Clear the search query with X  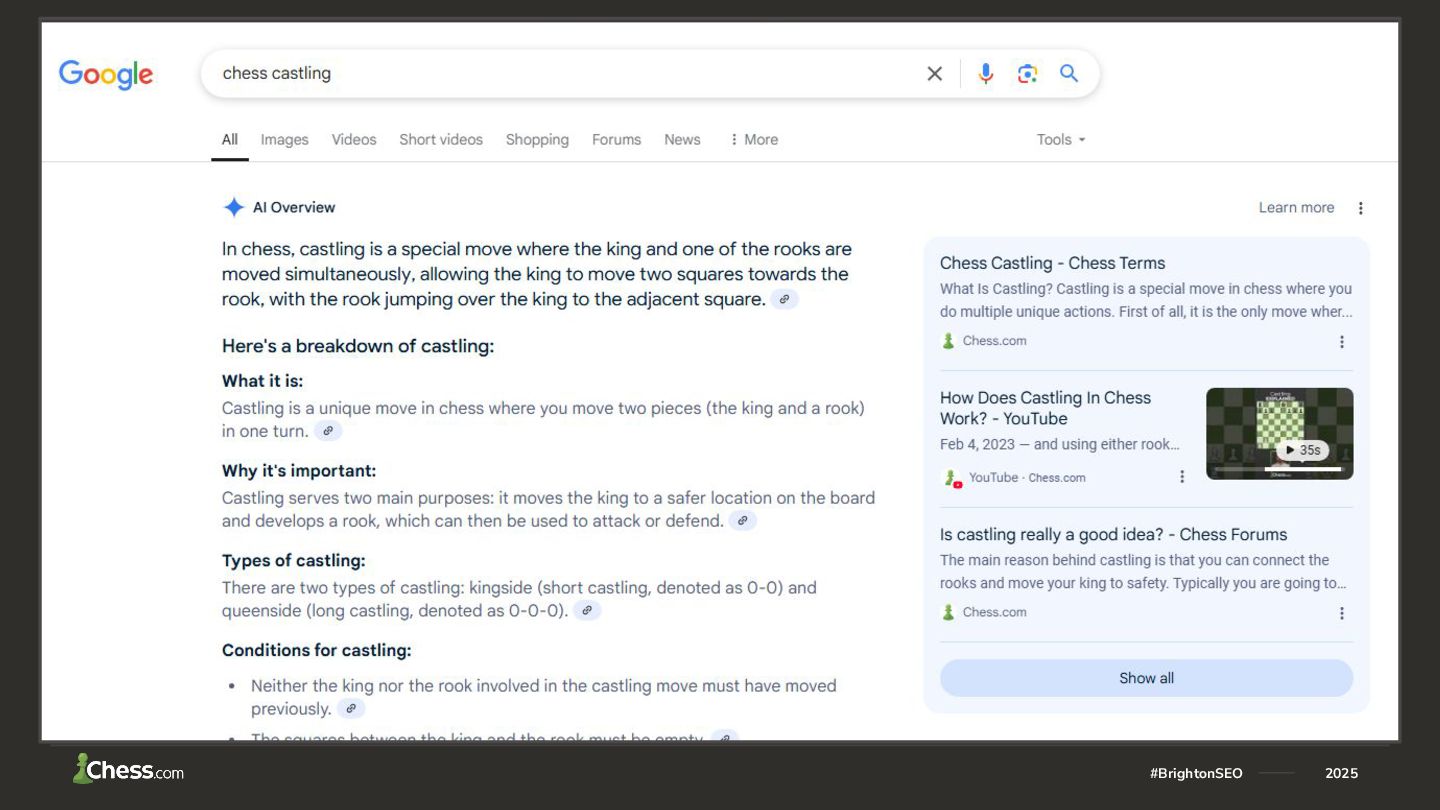point(935,74)
